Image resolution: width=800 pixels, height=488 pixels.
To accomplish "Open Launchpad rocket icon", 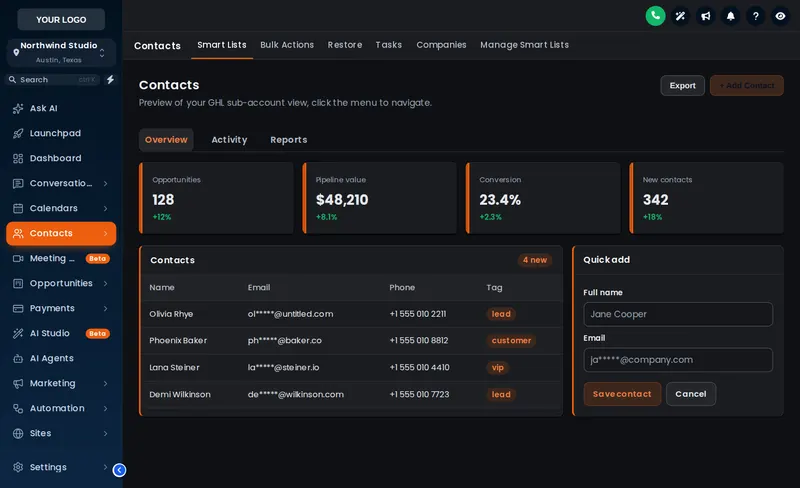I will 18,133.
